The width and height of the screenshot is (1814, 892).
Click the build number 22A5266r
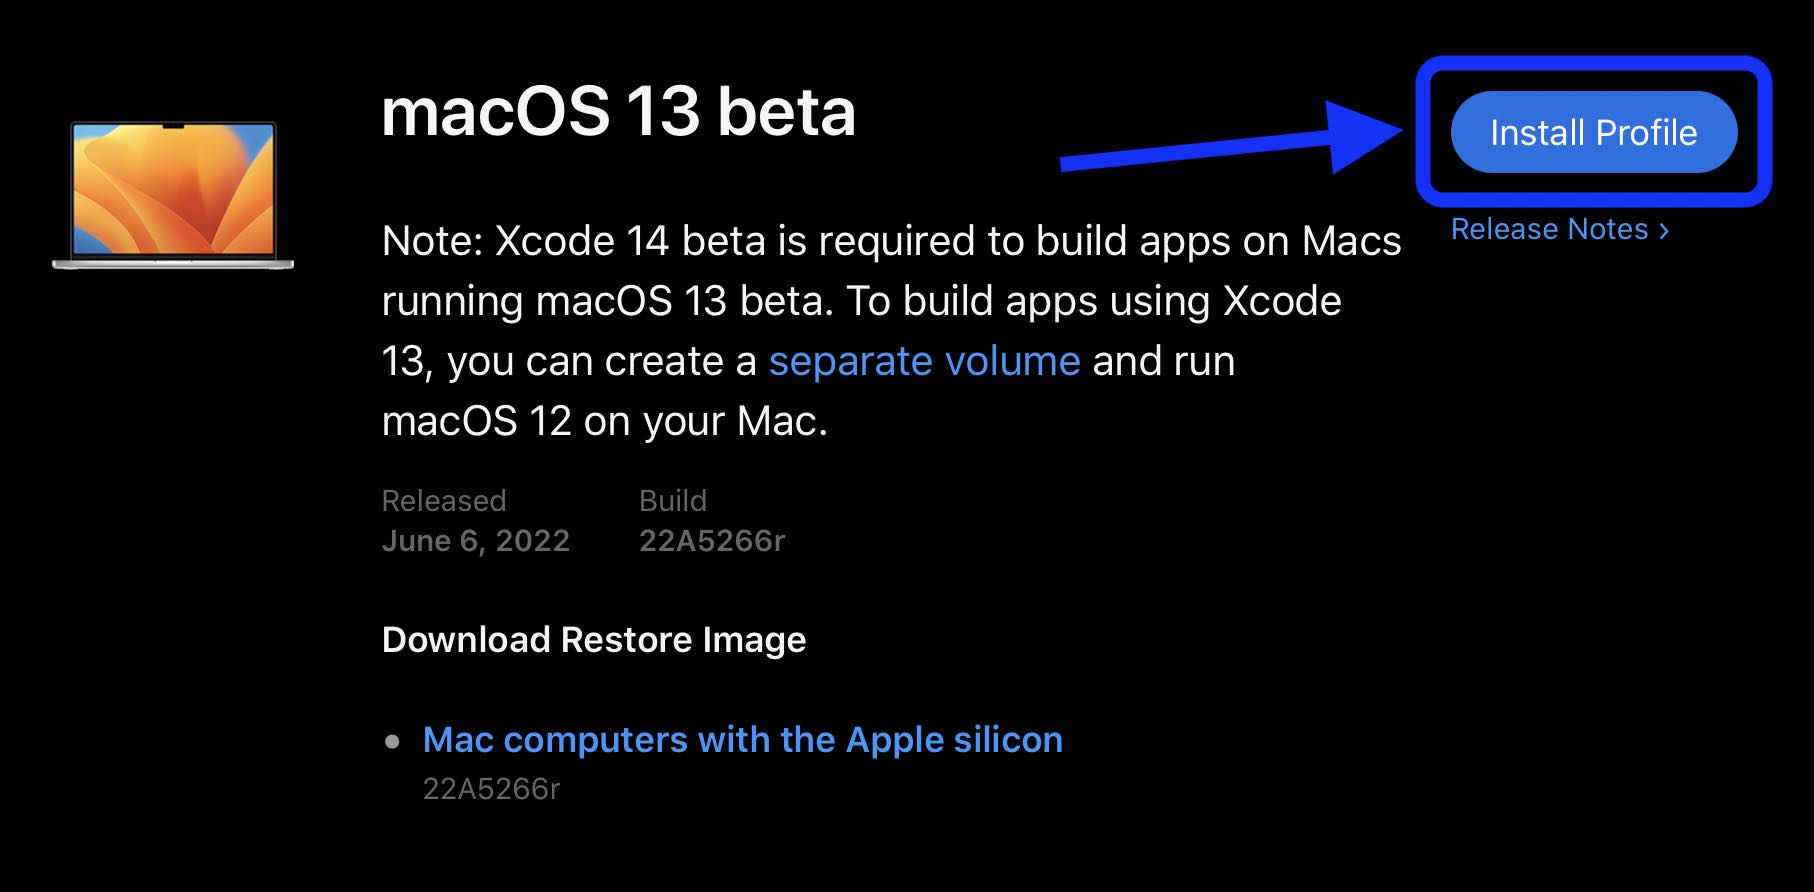(x=713, y=541)
